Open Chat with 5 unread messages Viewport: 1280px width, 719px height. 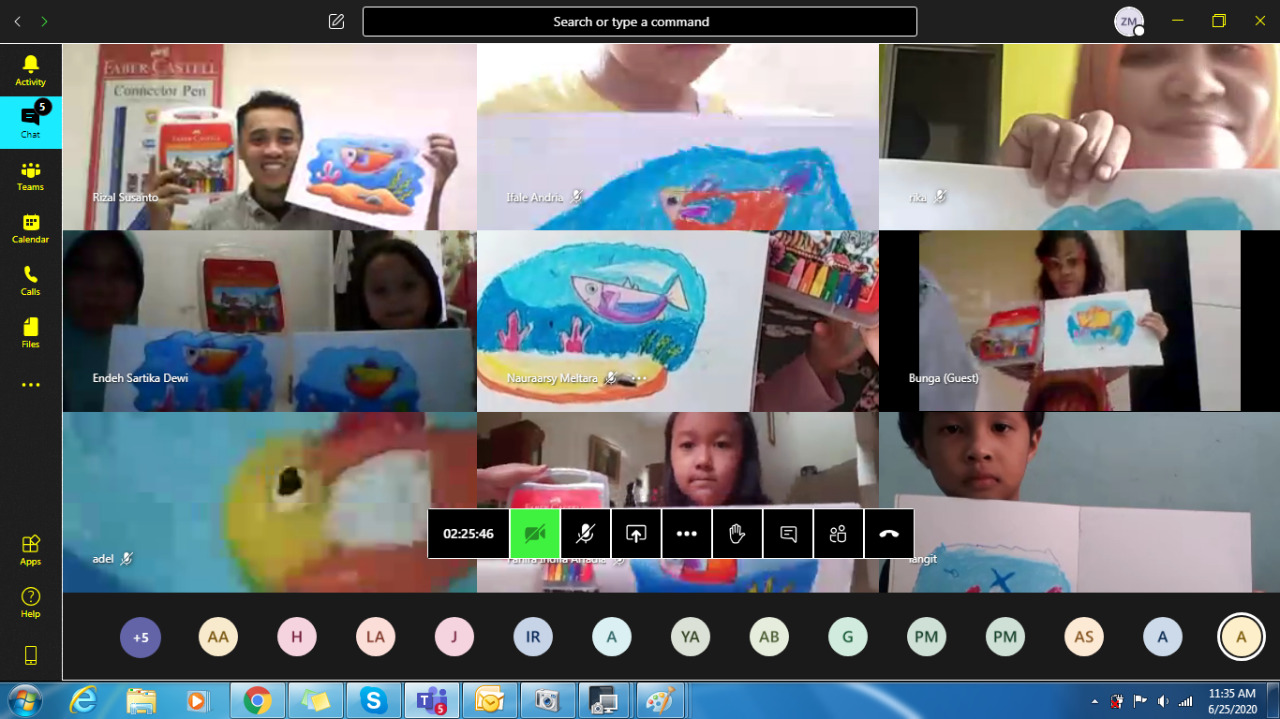tap(30, 122)
